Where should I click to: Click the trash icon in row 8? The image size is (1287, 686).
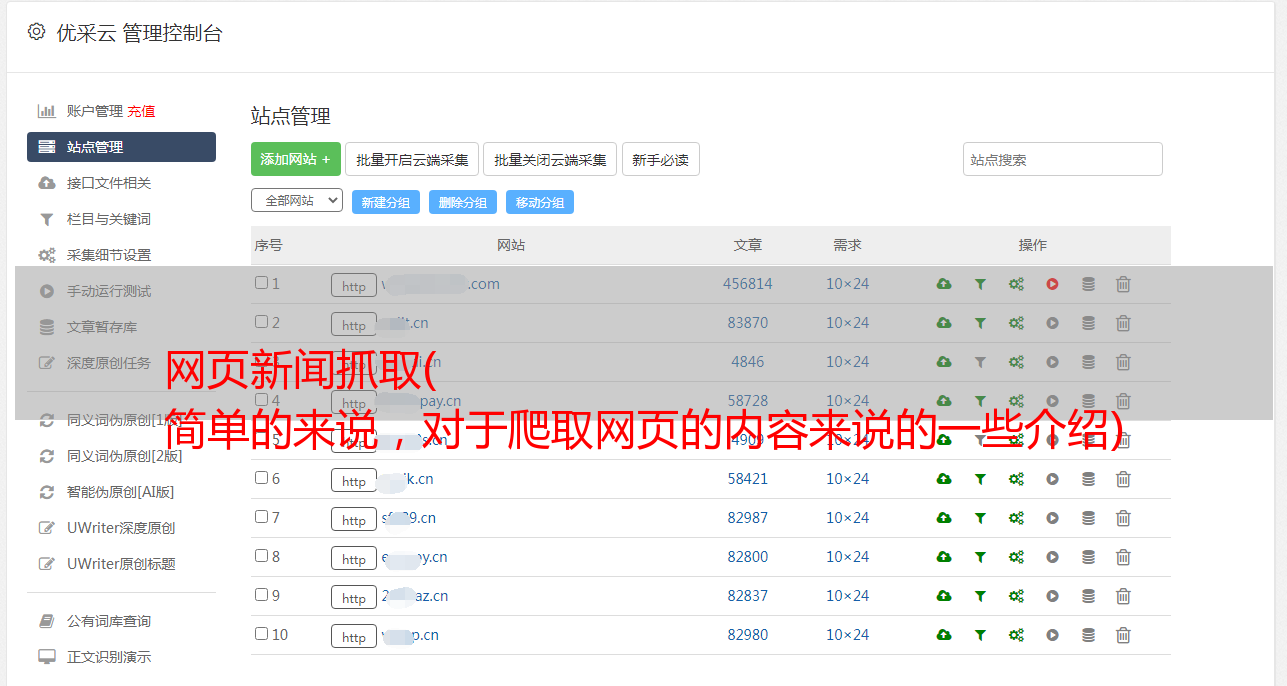pos(1123,557)
